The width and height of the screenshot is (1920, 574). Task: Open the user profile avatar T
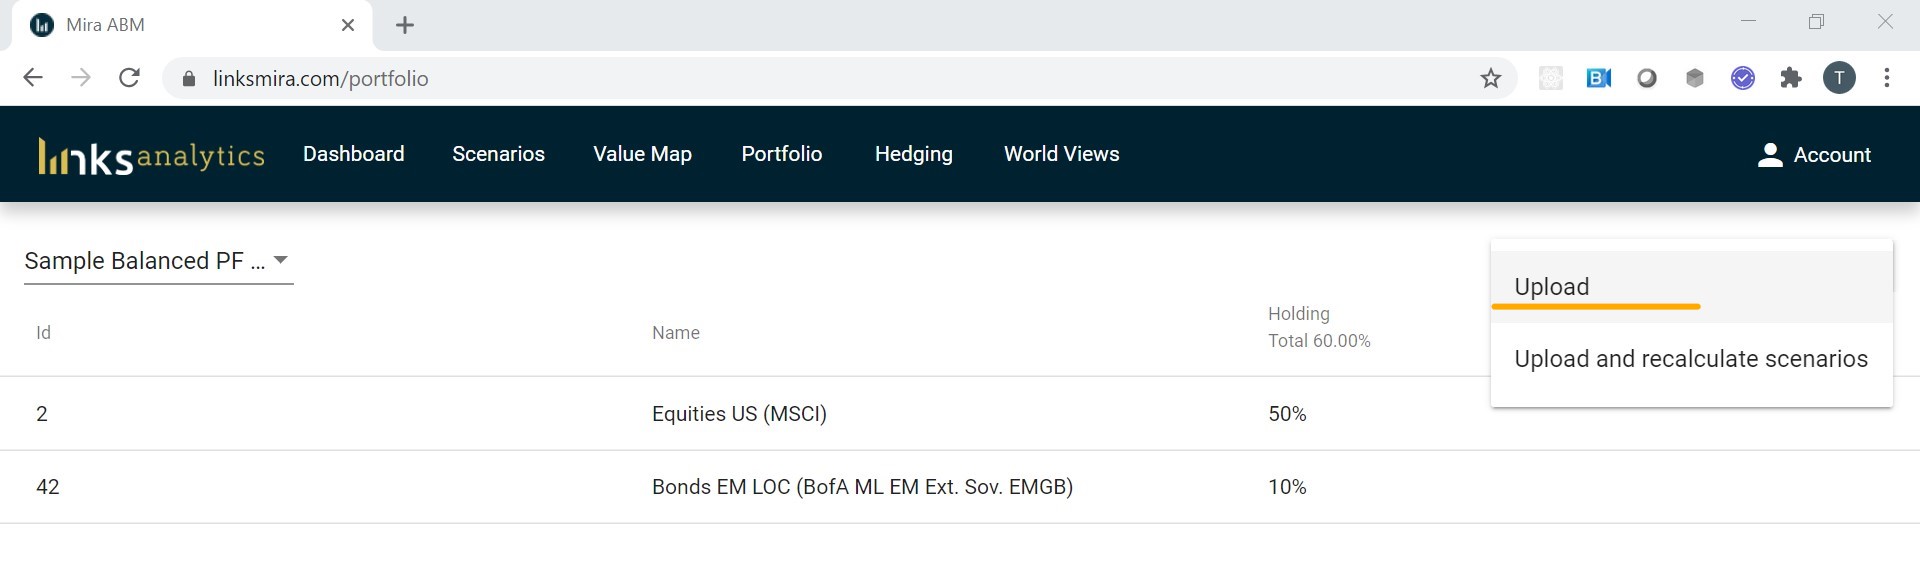[1839, 78]
